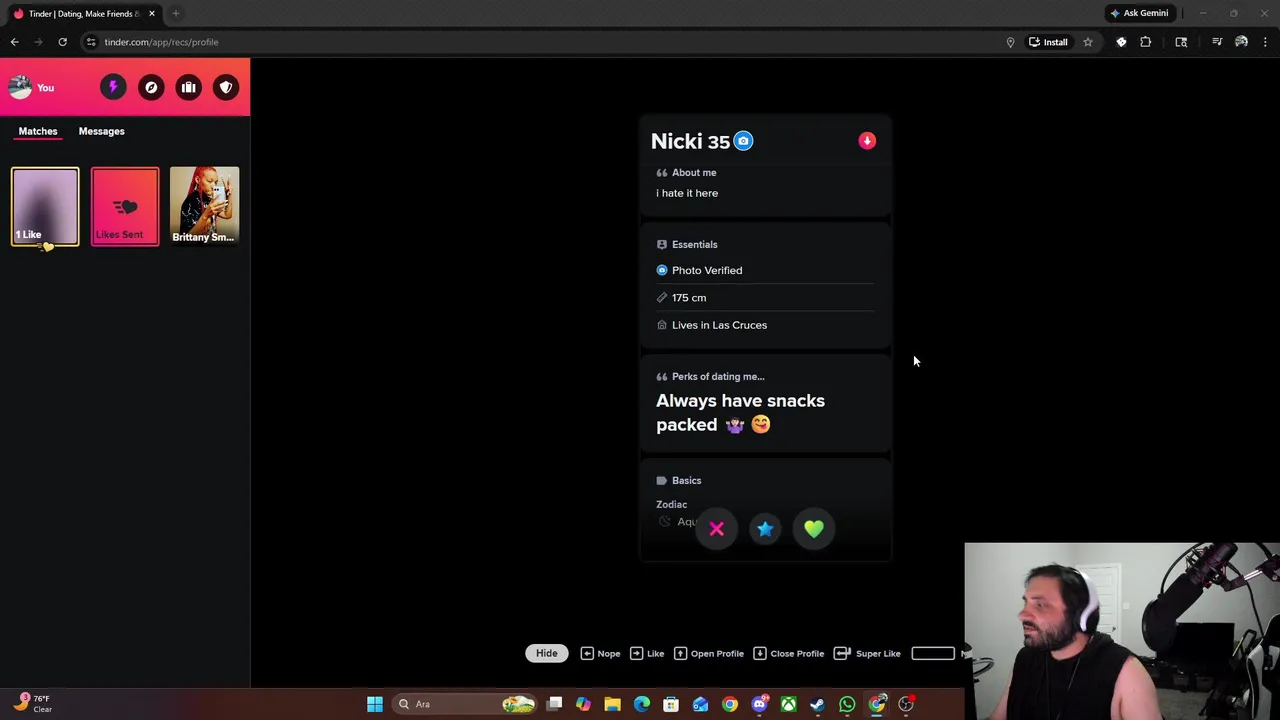The width and height of the screenshot is (1280, 720).
Task: Open a new browser tab
Action: (x=175, y=13)
